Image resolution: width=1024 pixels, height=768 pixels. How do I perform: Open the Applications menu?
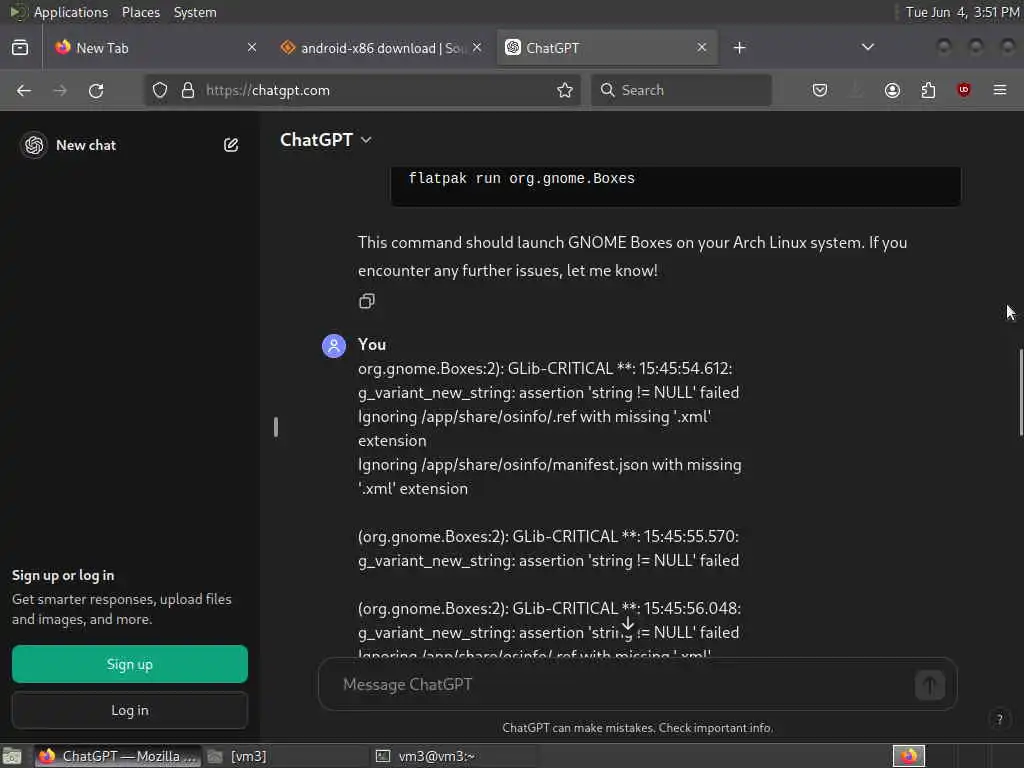pos(71,12)
